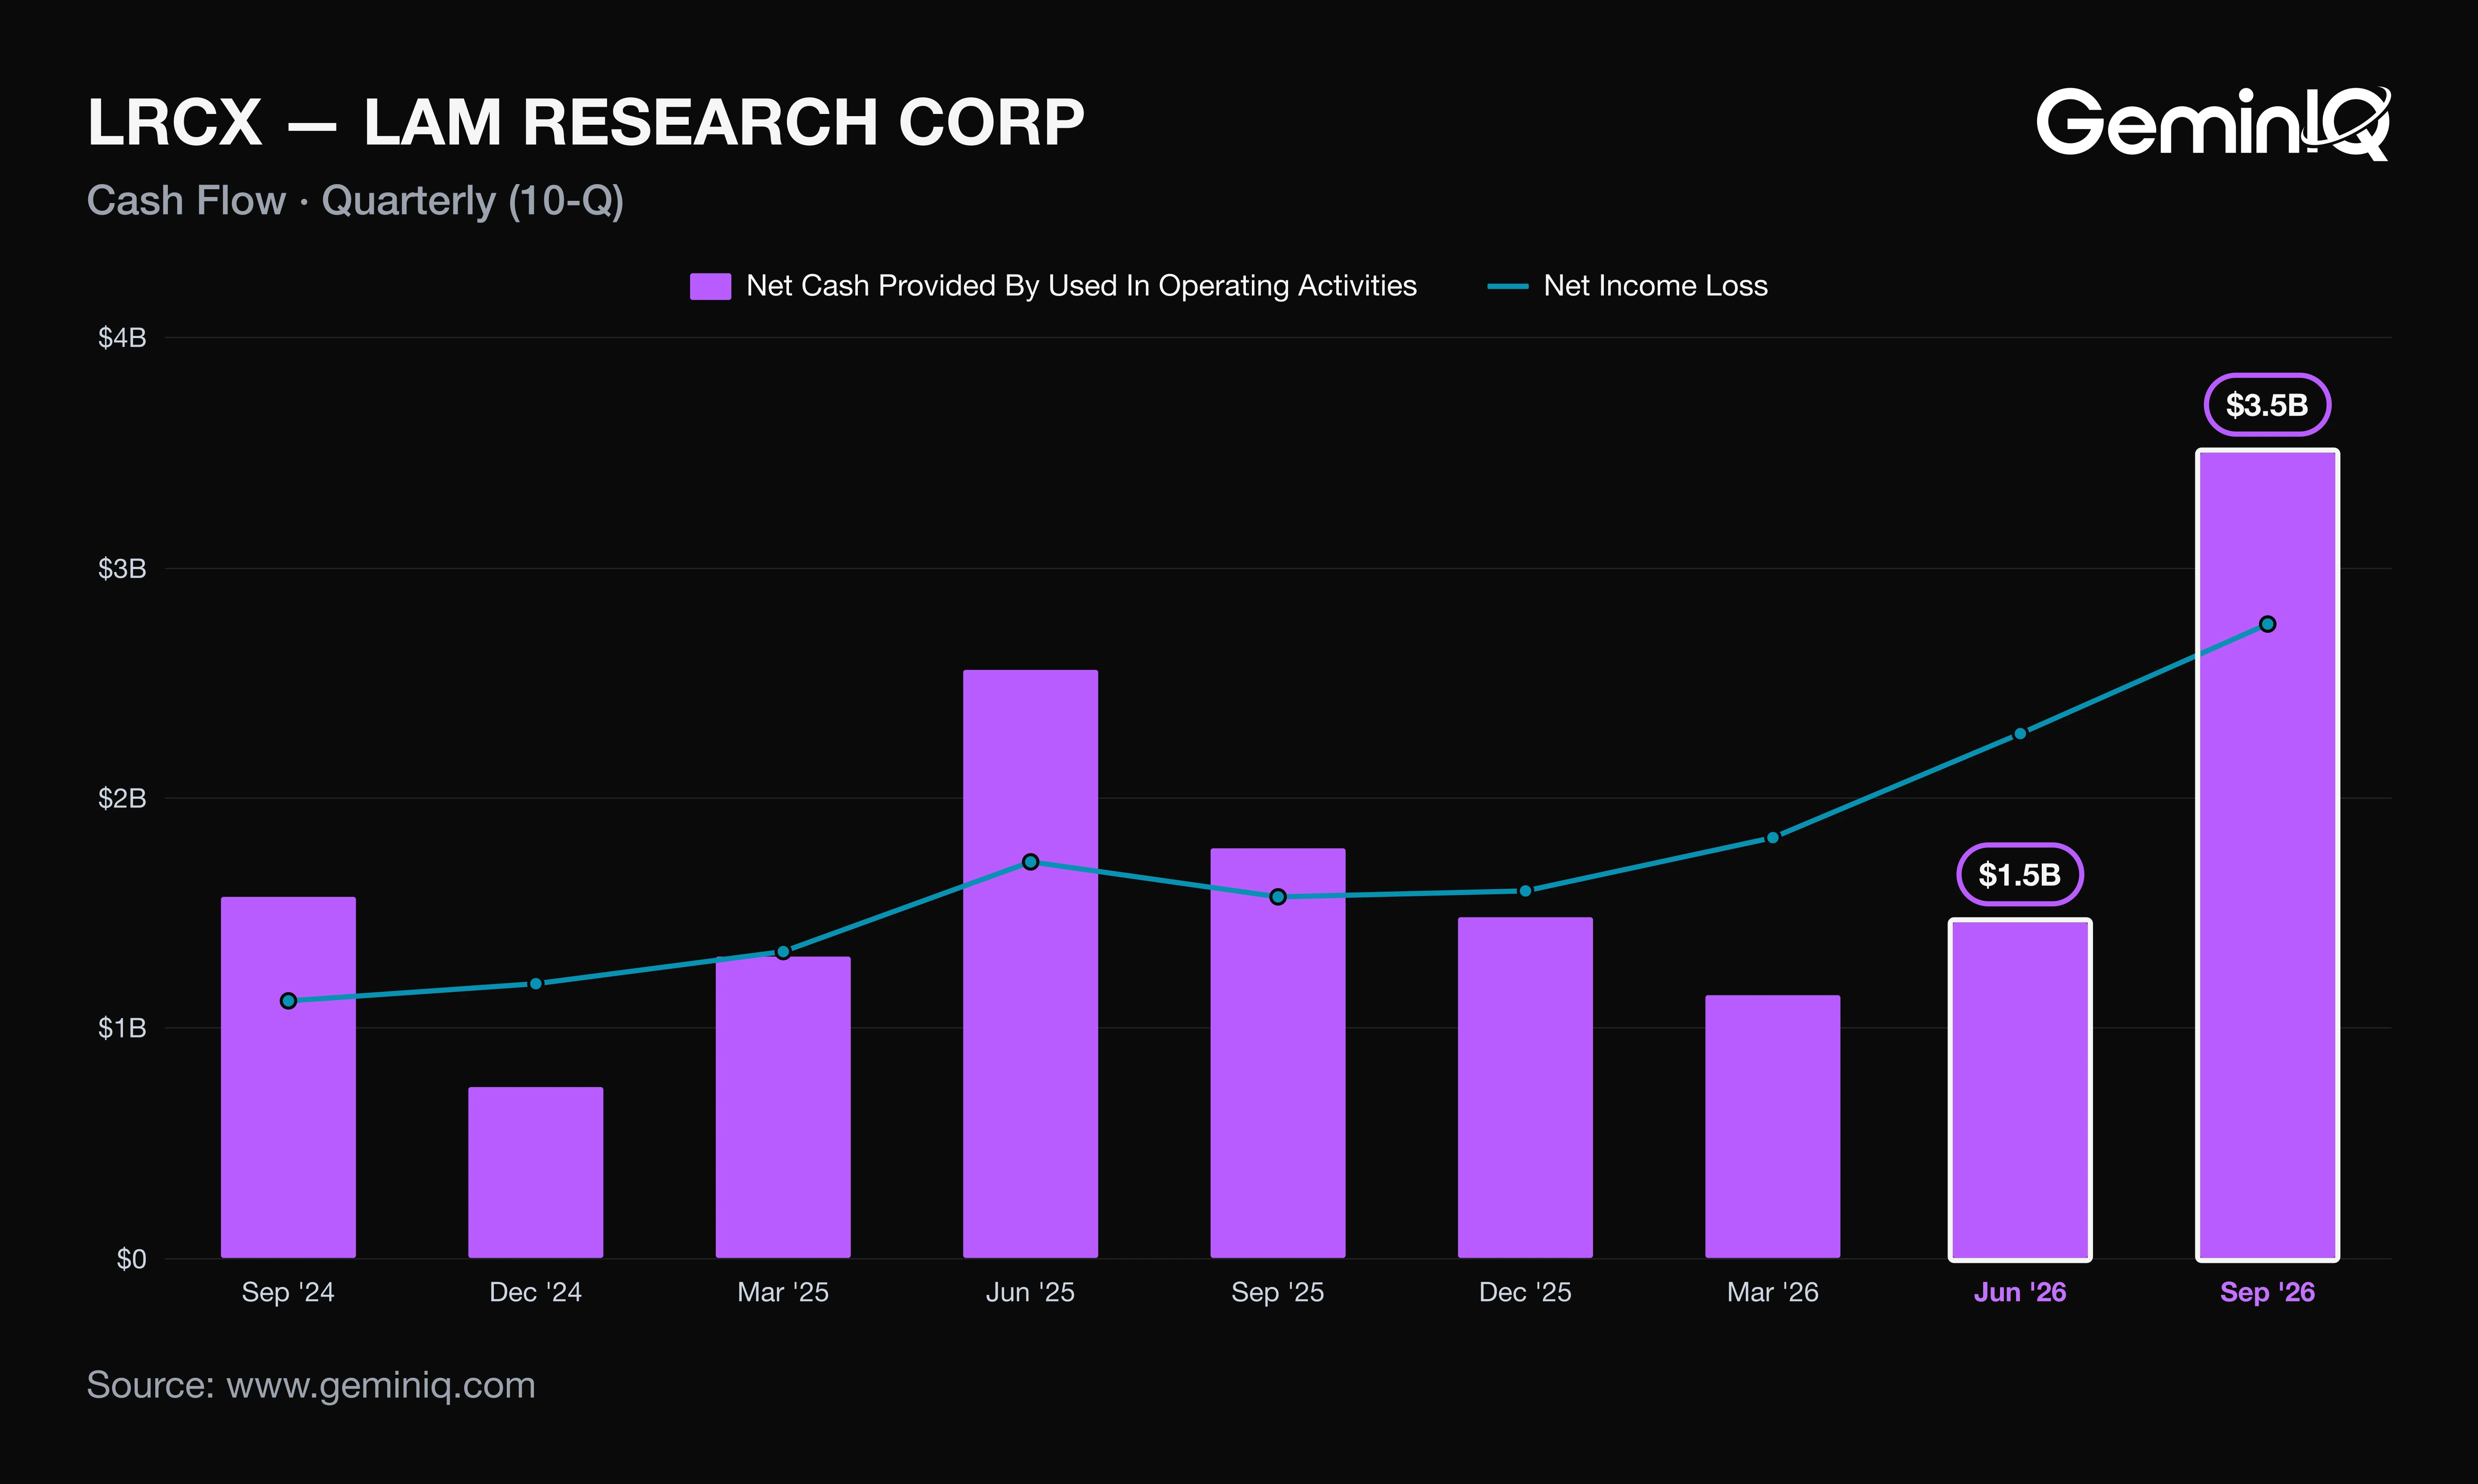Click the Sep '26 x-axis label

2267,1292
